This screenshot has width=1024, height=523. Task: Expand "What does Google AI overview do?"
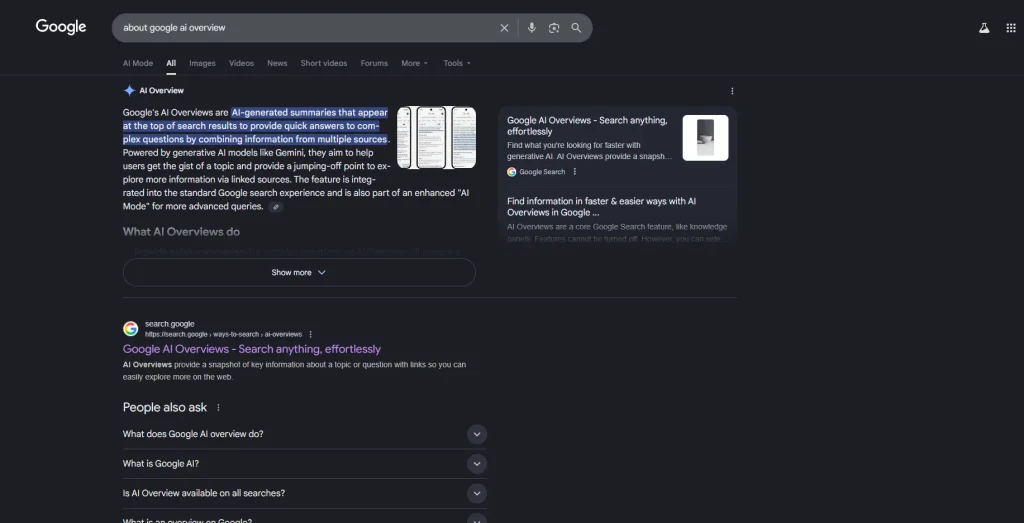point(304,434)
